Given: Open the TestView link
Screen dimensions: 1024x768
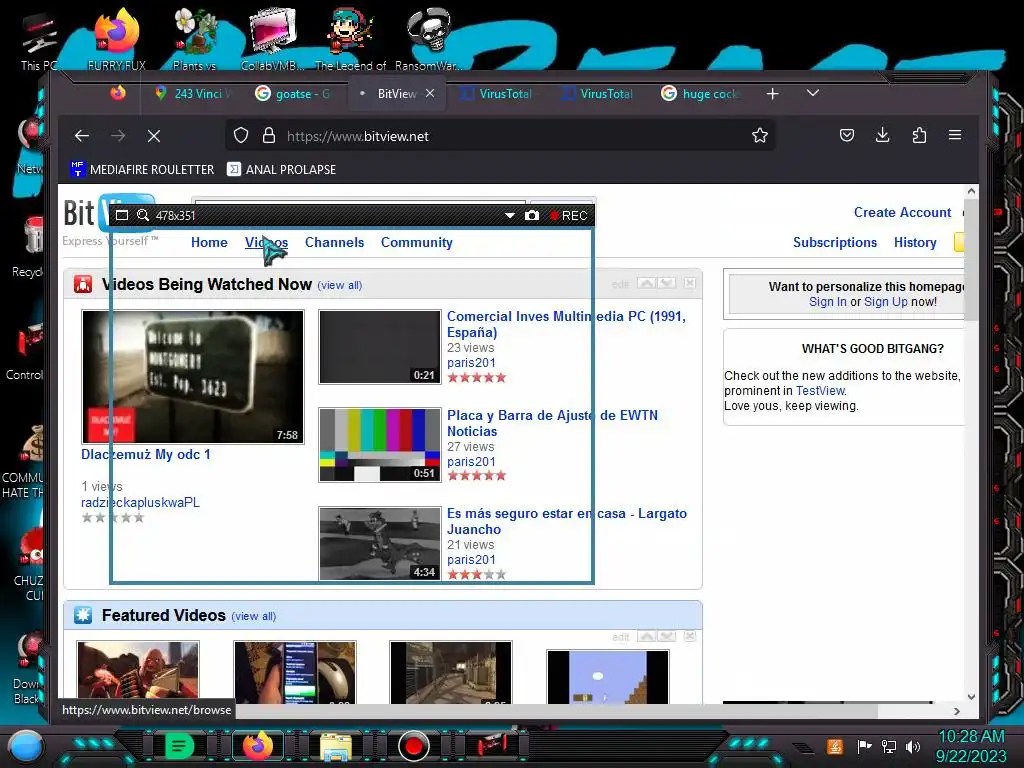Looking at the screenshot, I should [820, 391].
